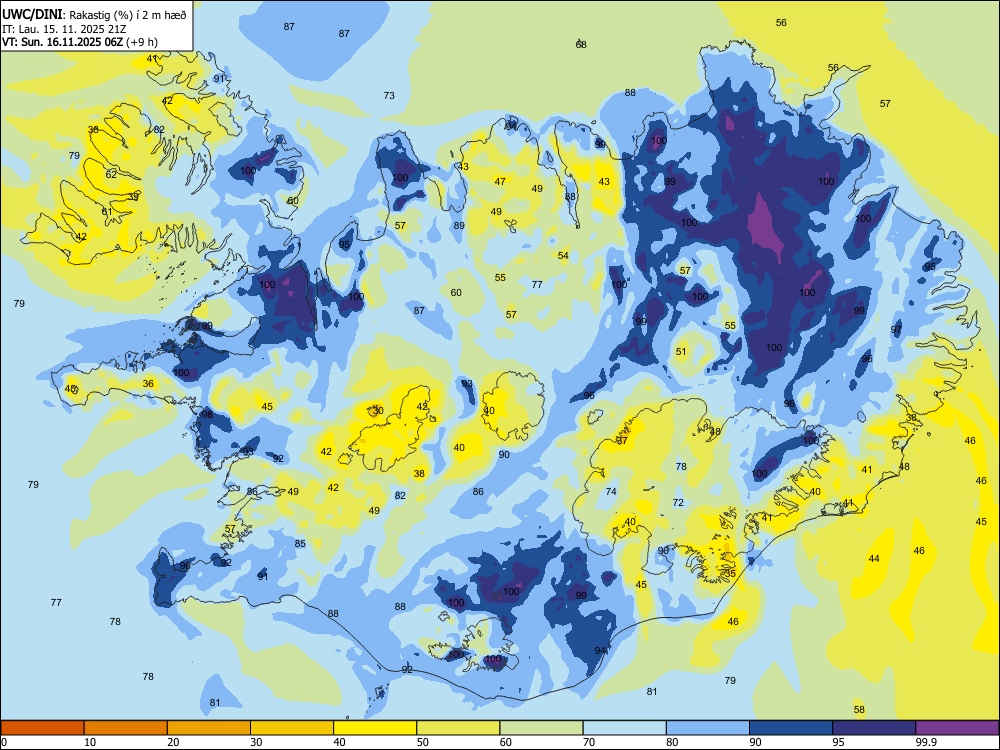
Task: Select the humidity value '51' on the map
Action: click(681, 351)
